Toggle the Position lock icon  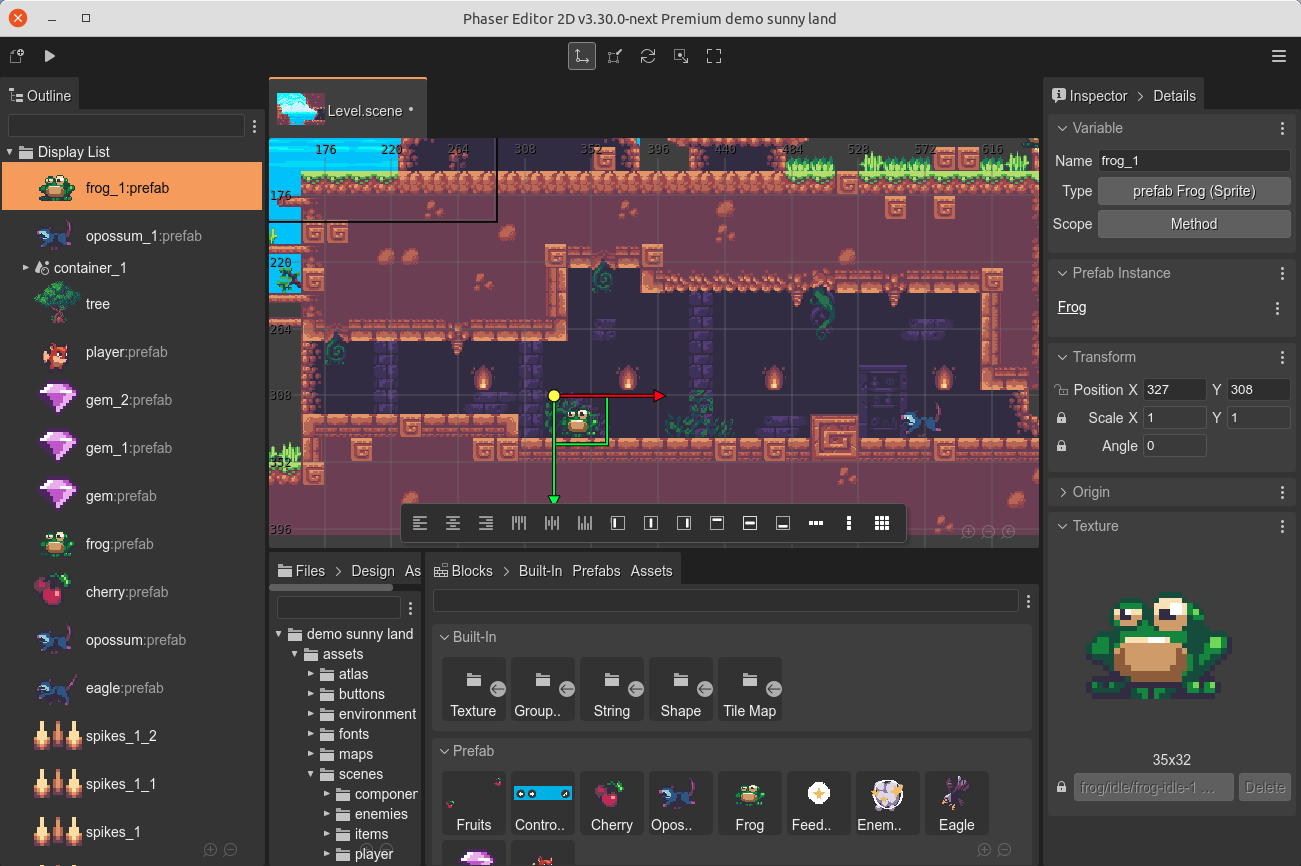tap(1061, 390)
